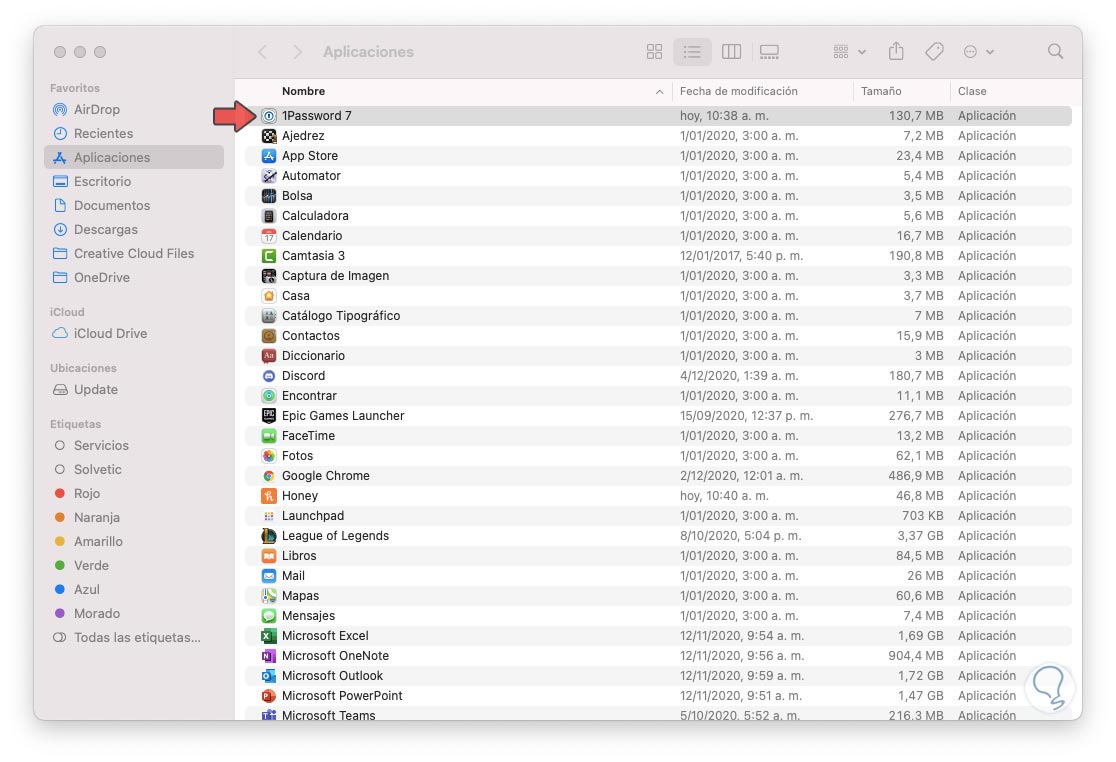Open Recientes in the sidebar
1116x762 pixels.
[103, 133]
